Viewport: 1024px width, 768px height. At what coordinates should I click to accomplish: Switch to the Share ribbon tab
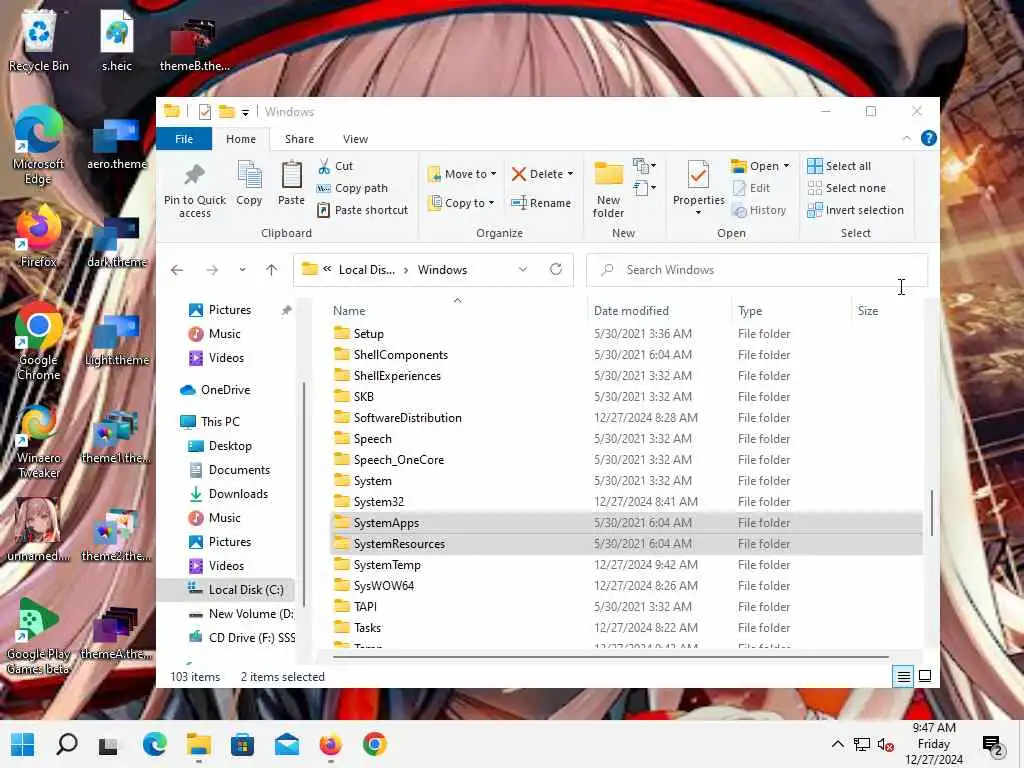pos(299,139)
